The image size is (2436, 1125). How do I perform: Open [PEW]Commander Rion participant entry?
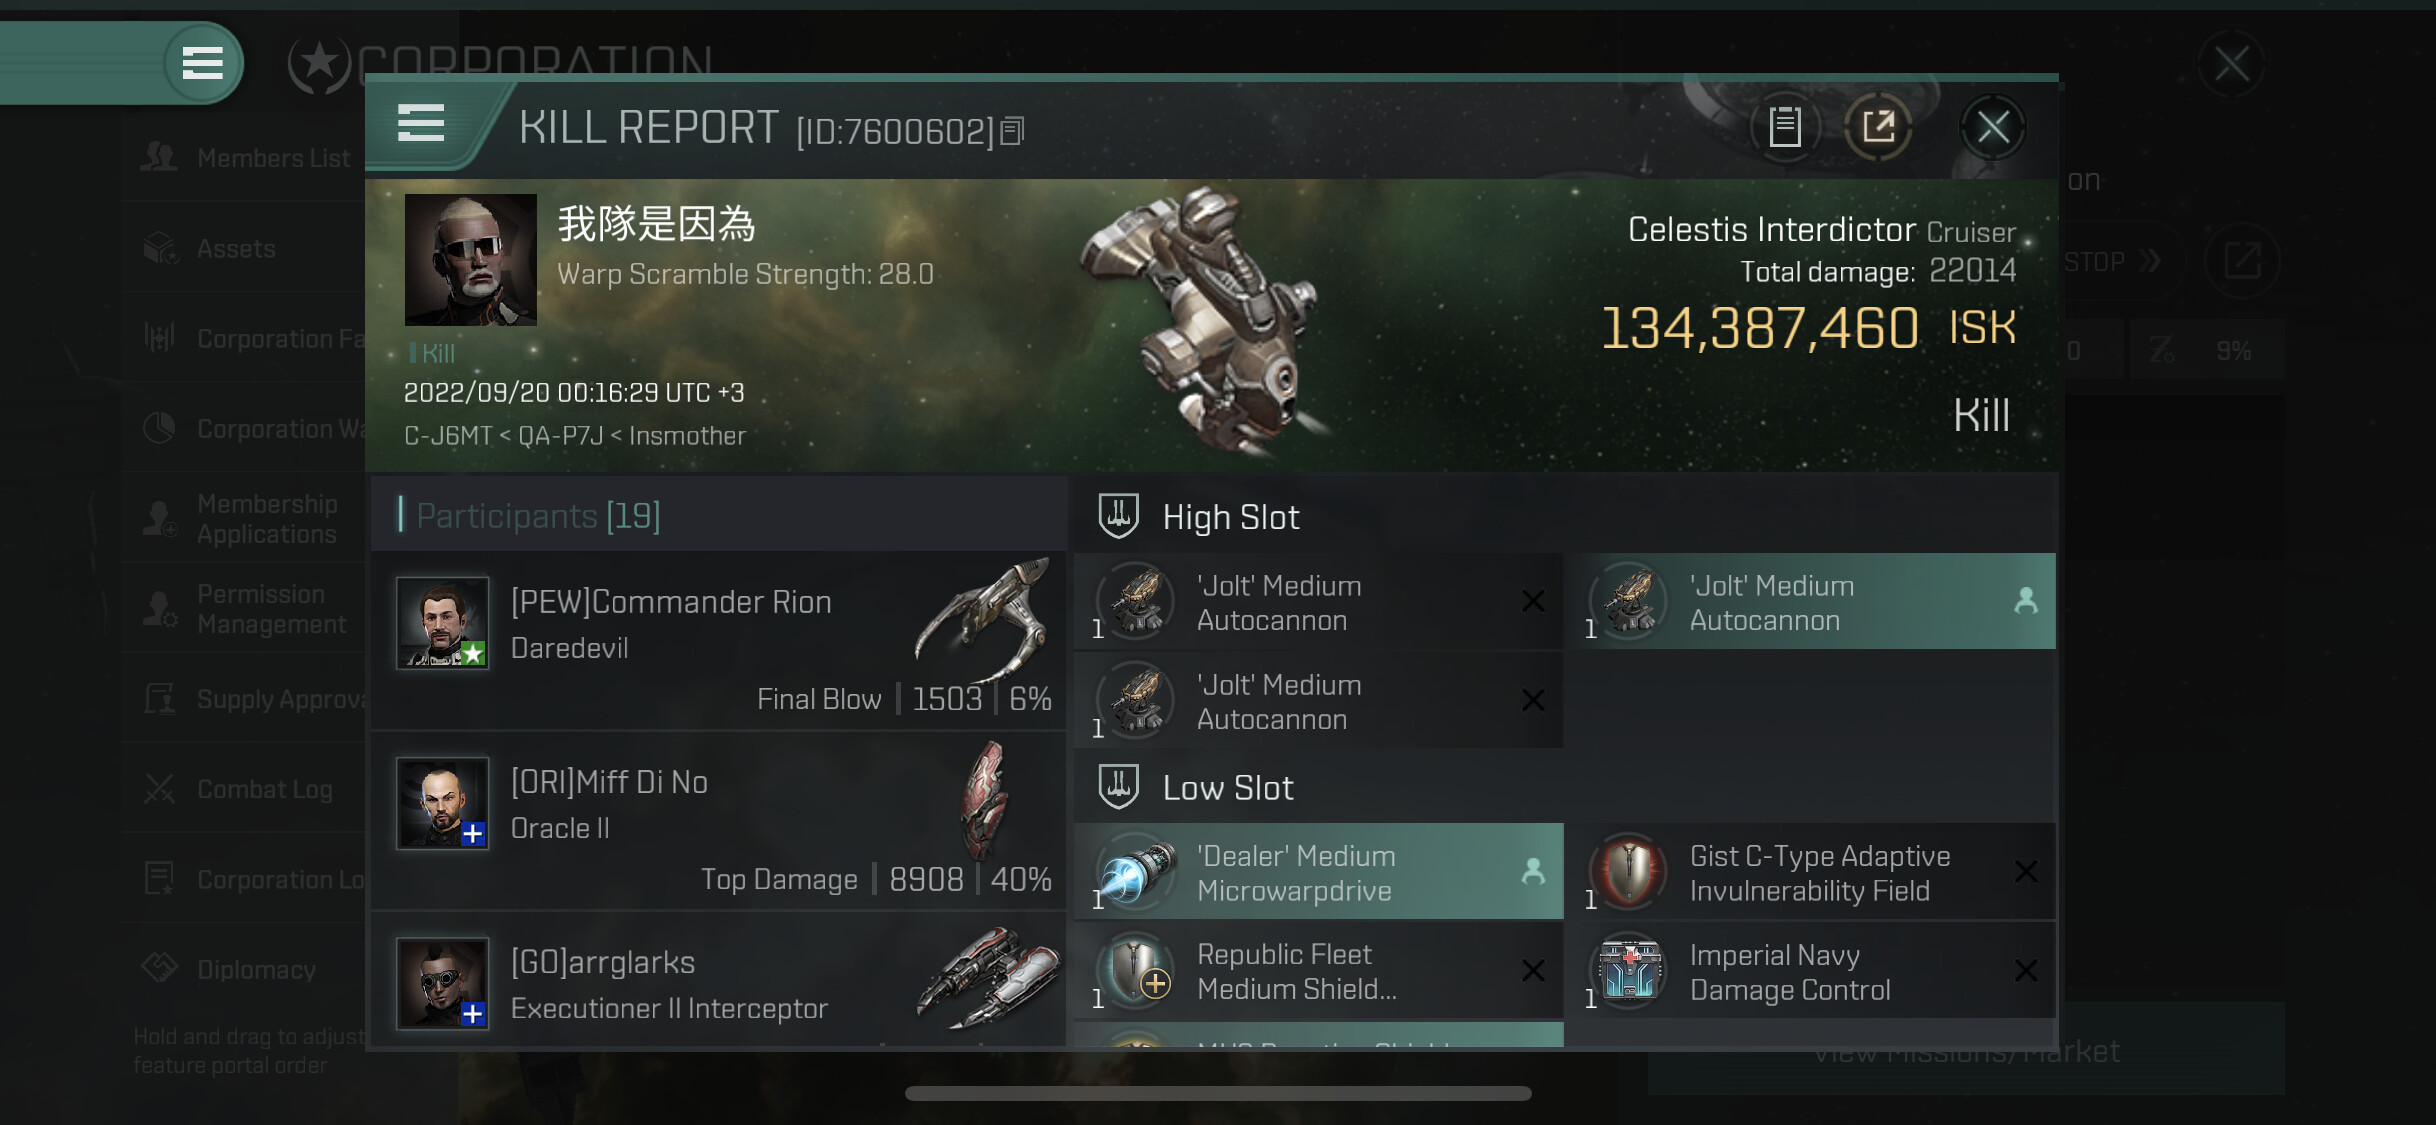(x=718, y=641)
